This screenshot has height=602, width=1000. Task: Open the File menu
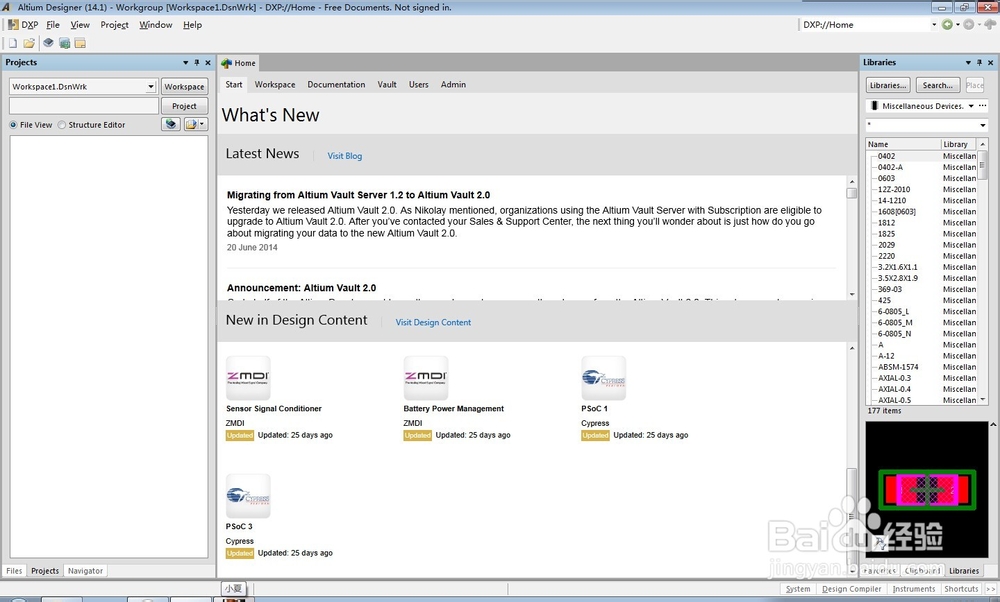53,25
